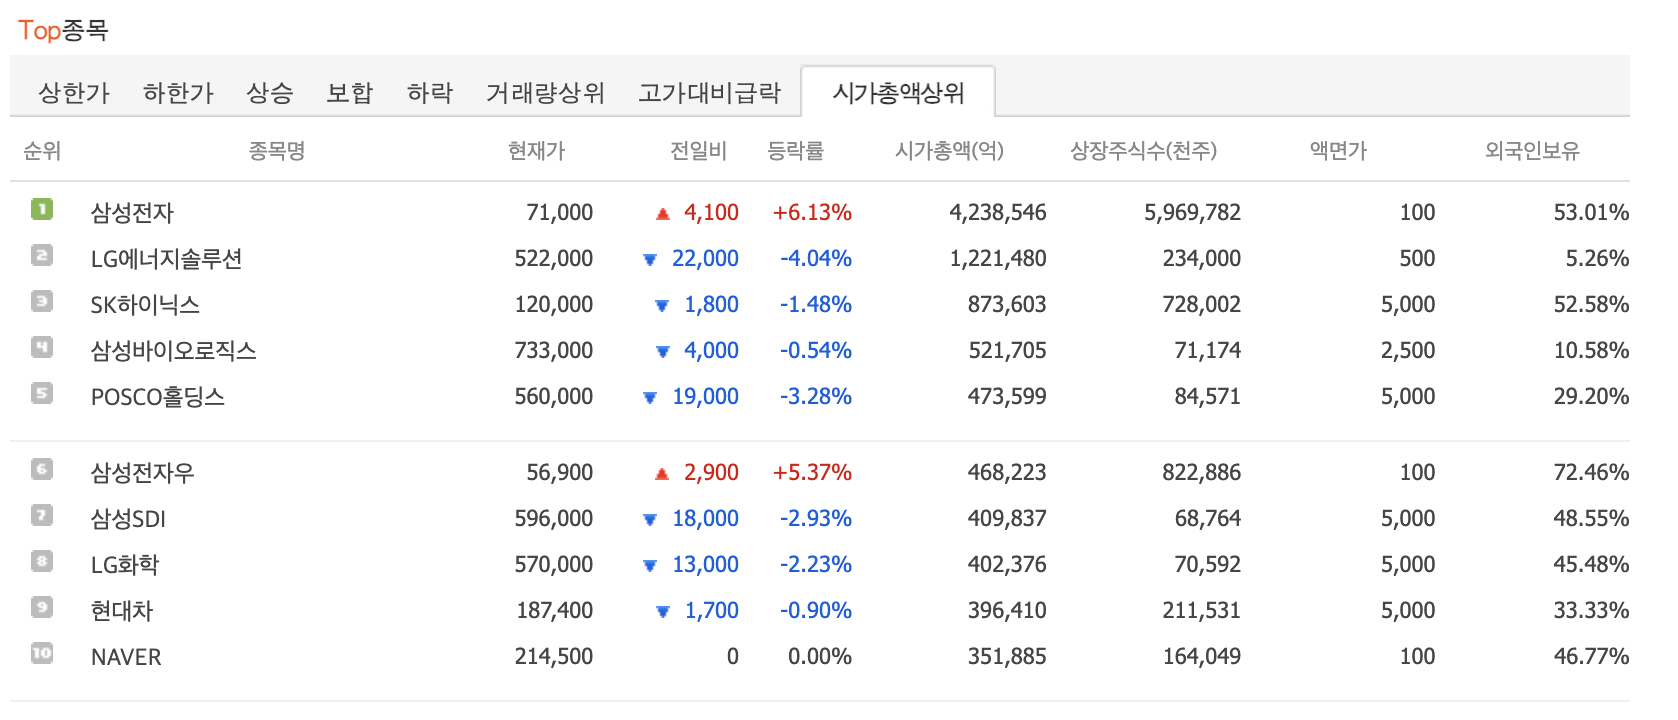
Task: Click the price 560,000
Action: click(554, 396)
